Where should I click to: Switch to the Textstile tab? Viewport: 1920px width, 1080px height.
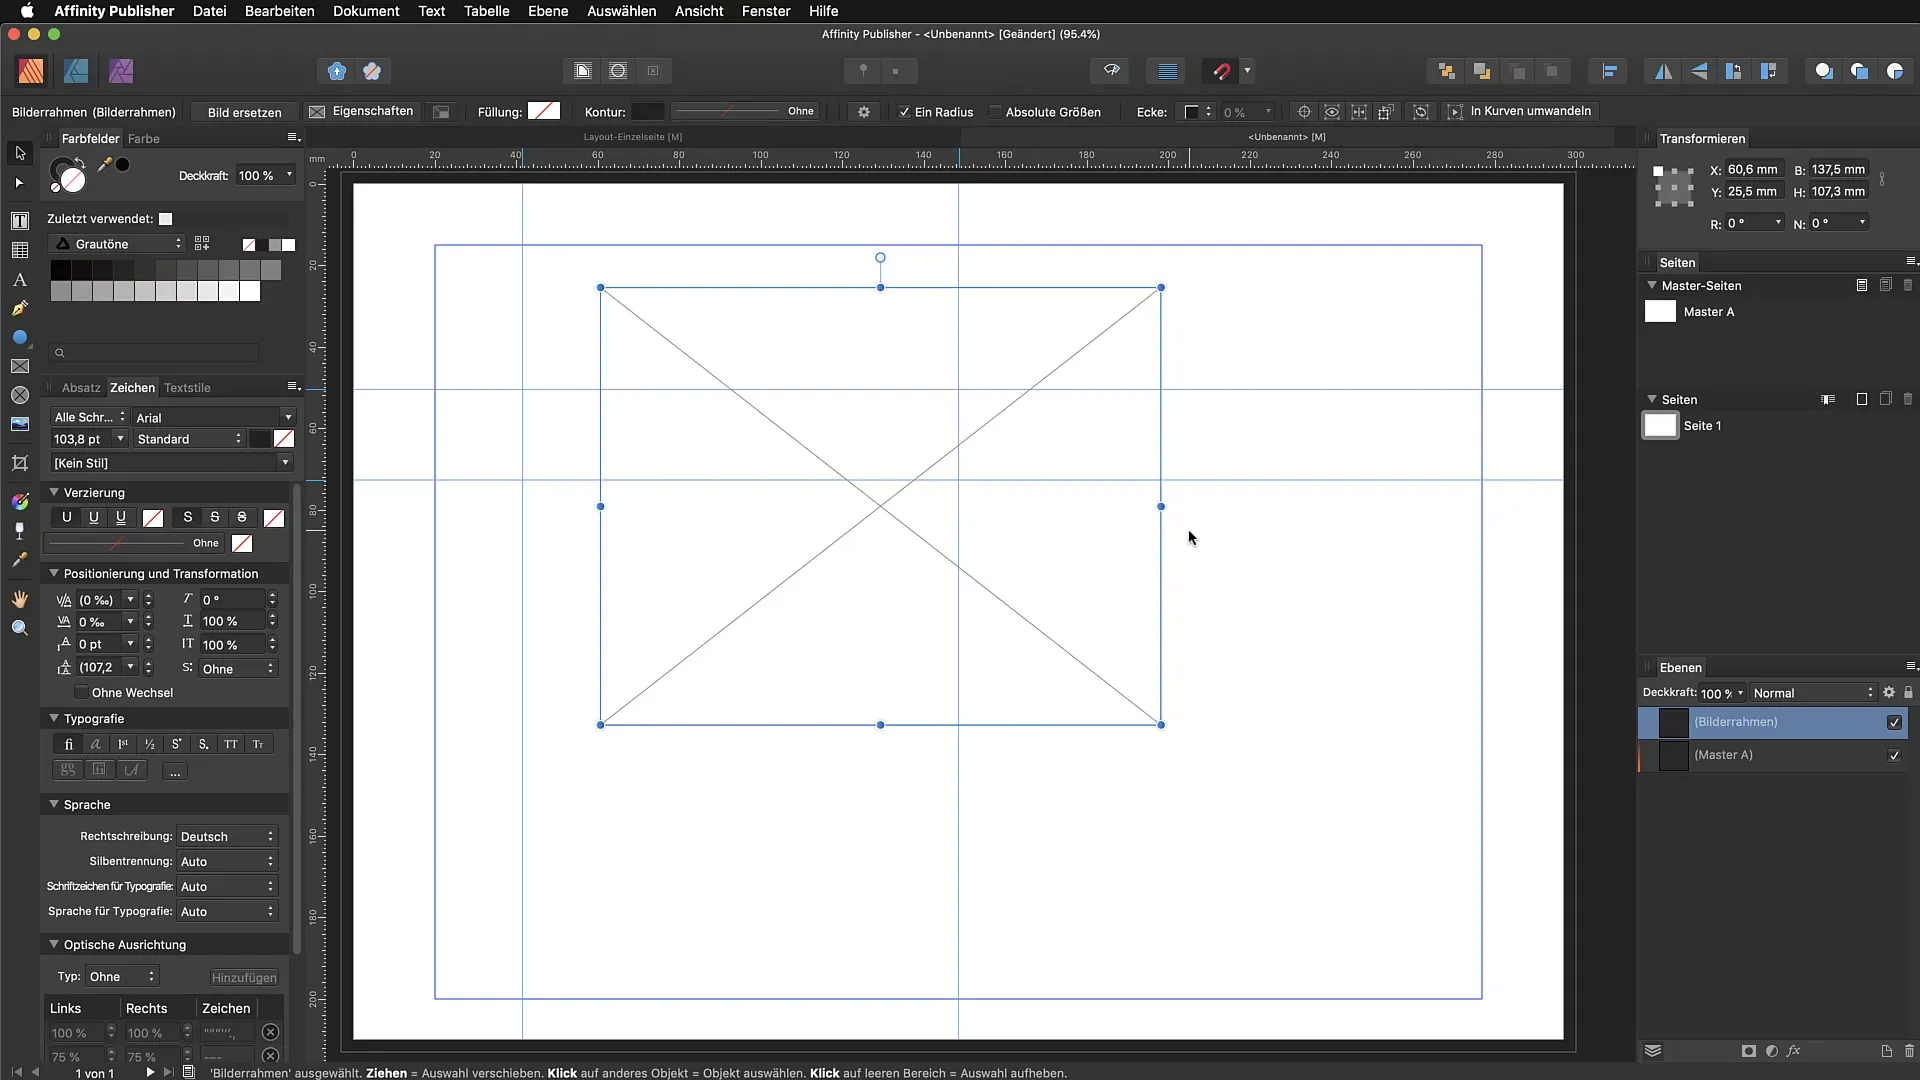(187, 388)
